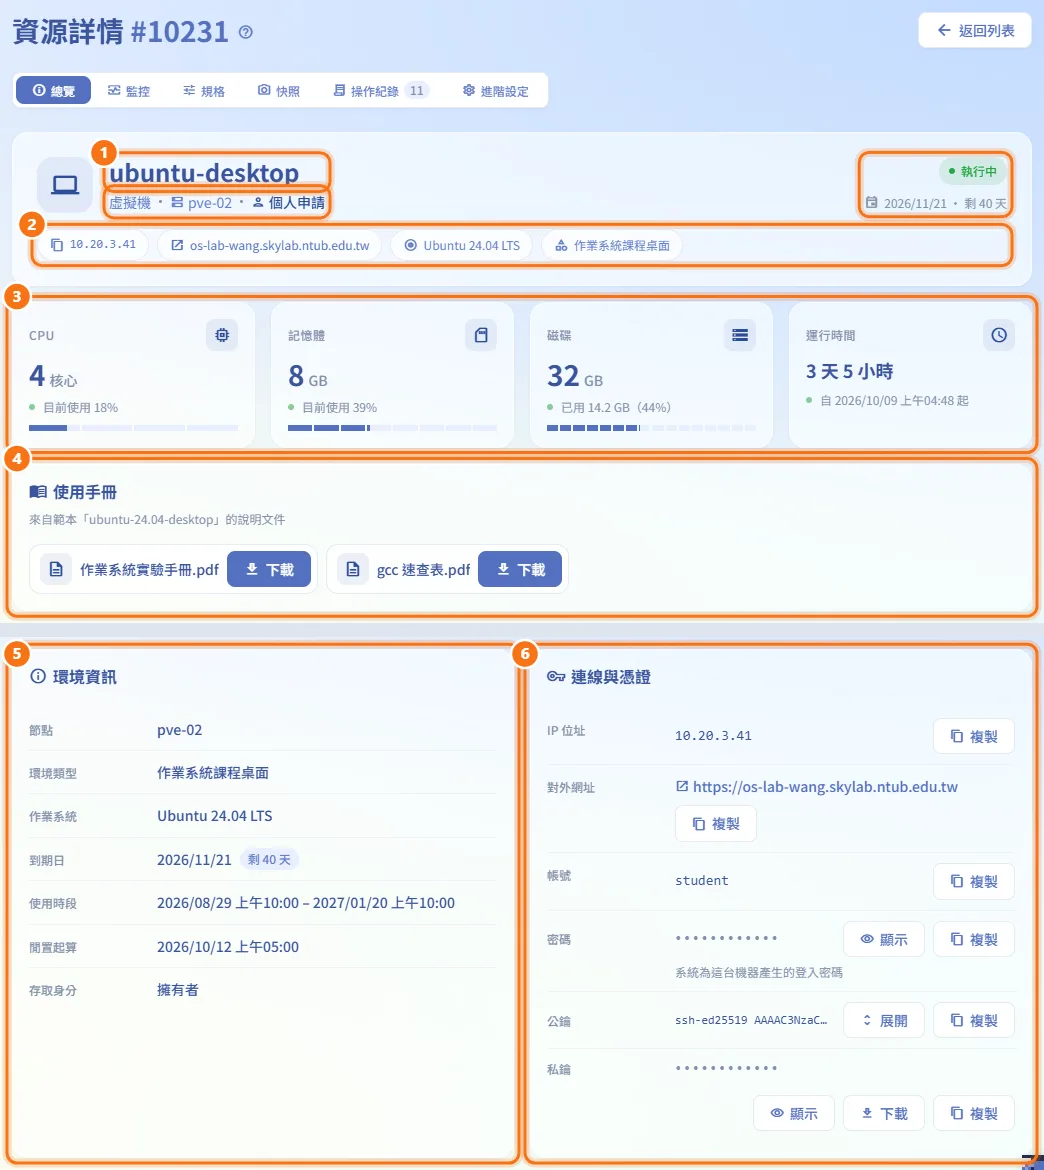Viewport: 1044px width, 1170px height.
Task: Click the processor icon on the CPU card
Action: click(222, 335)
